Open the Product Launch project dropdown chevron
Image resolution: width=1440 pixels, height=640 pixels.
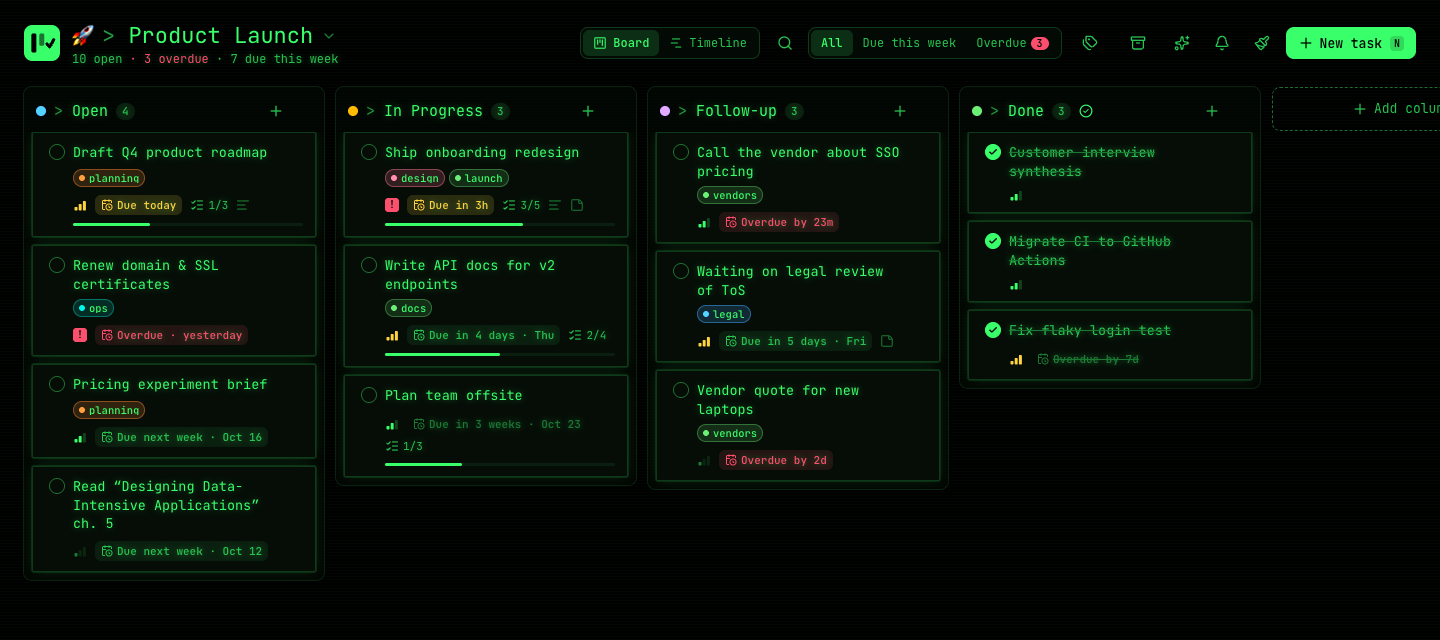(329, 36)
